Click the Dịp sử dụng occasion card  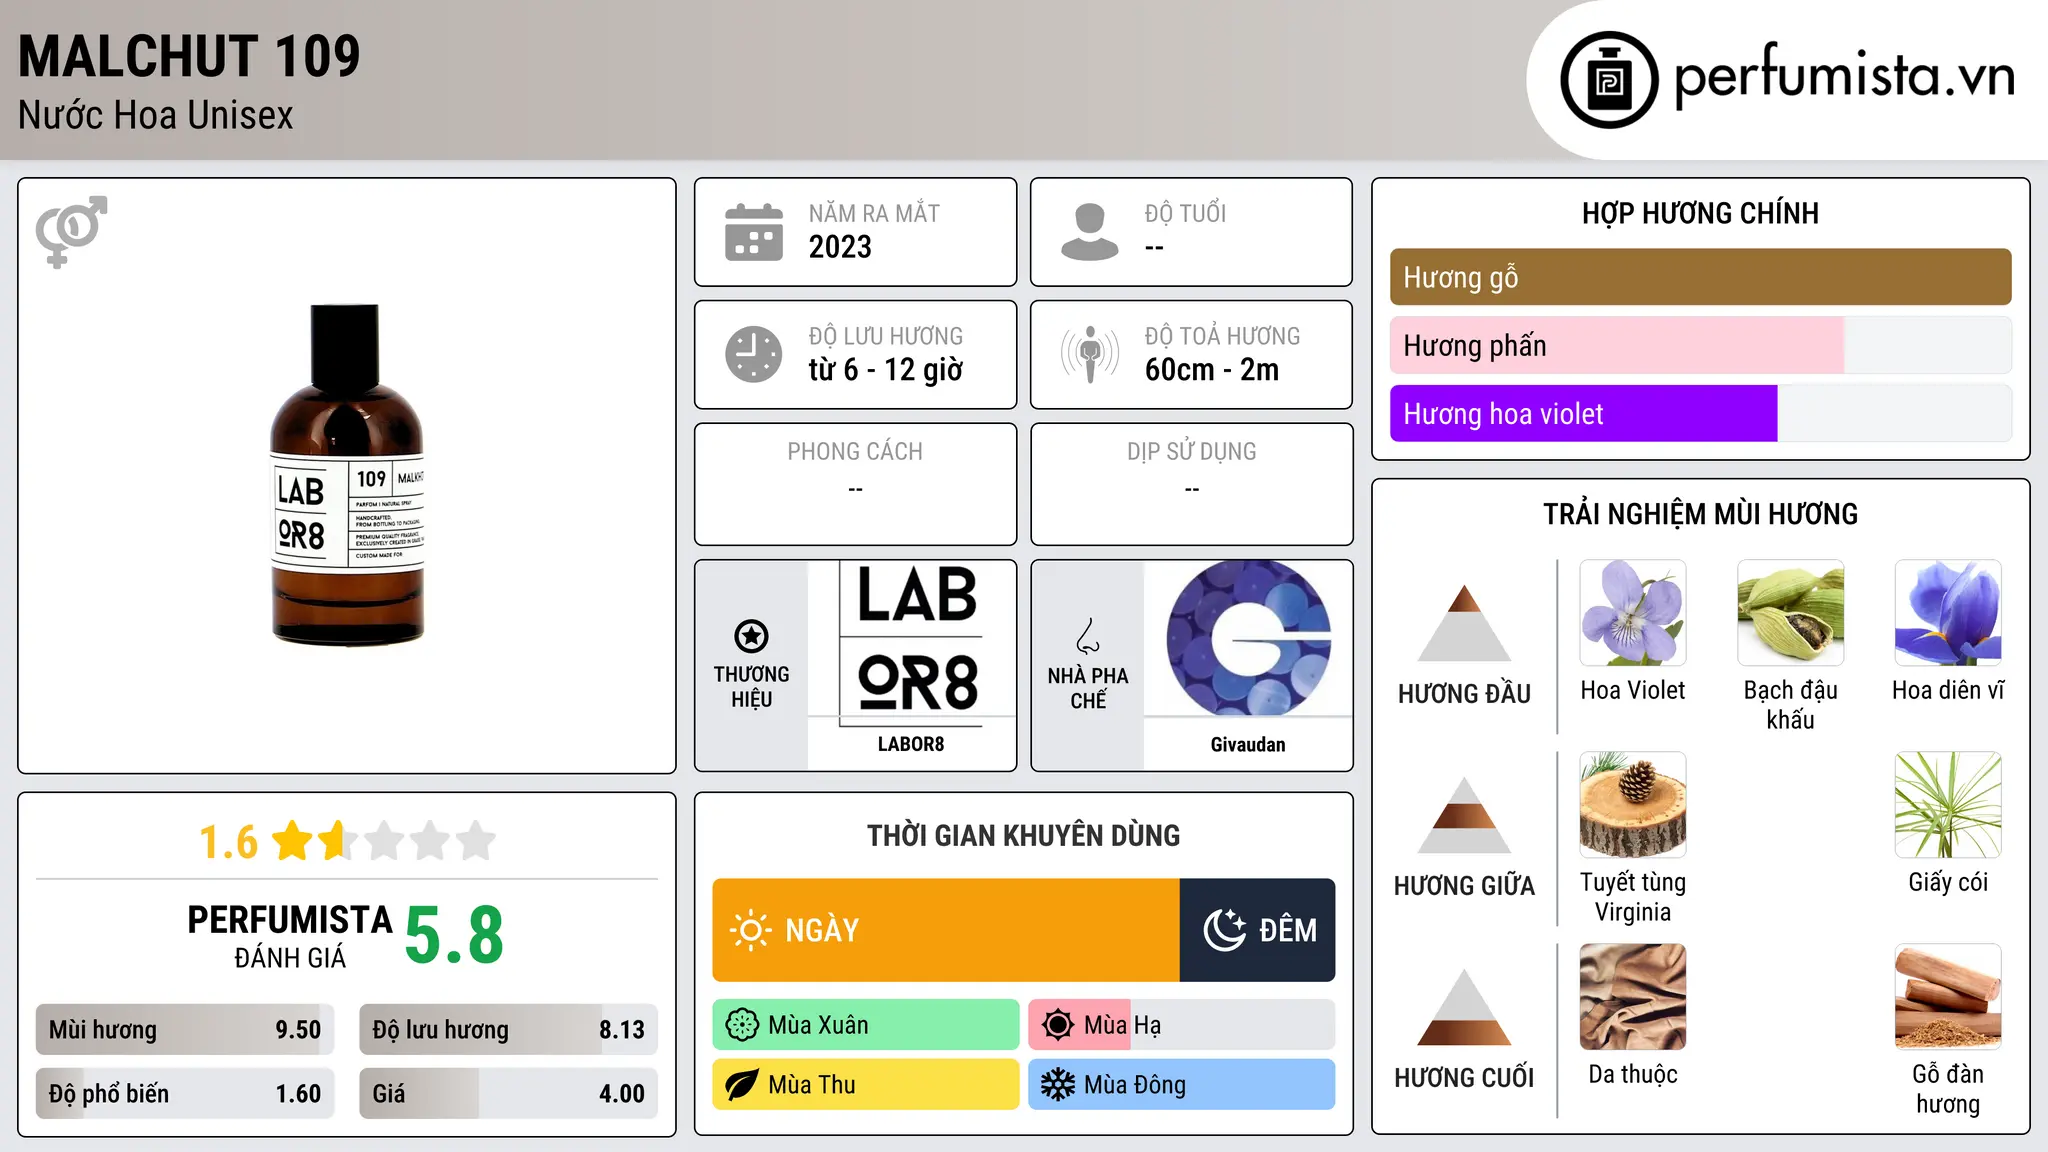(x=1192, y=484)
